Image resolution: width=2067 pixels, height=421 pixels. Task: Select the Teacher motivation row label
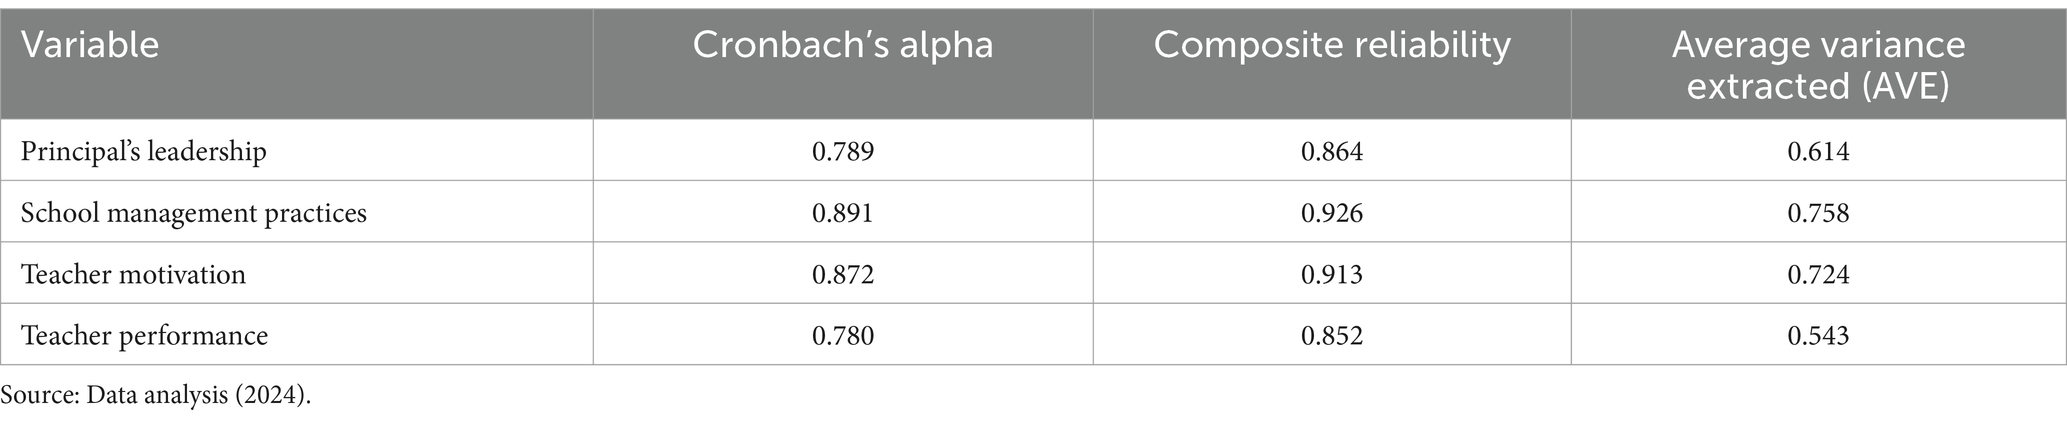pos(133,274)
